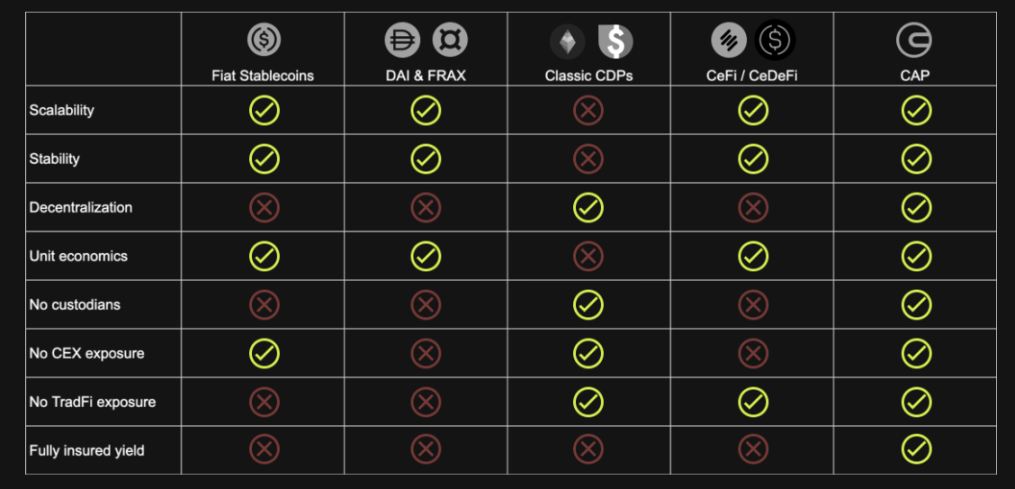Image resolution: width=1015 pixels, height=489 pixels.
Task: Click the CeFi / CeDeFi column label
Action: coord(752,76)
